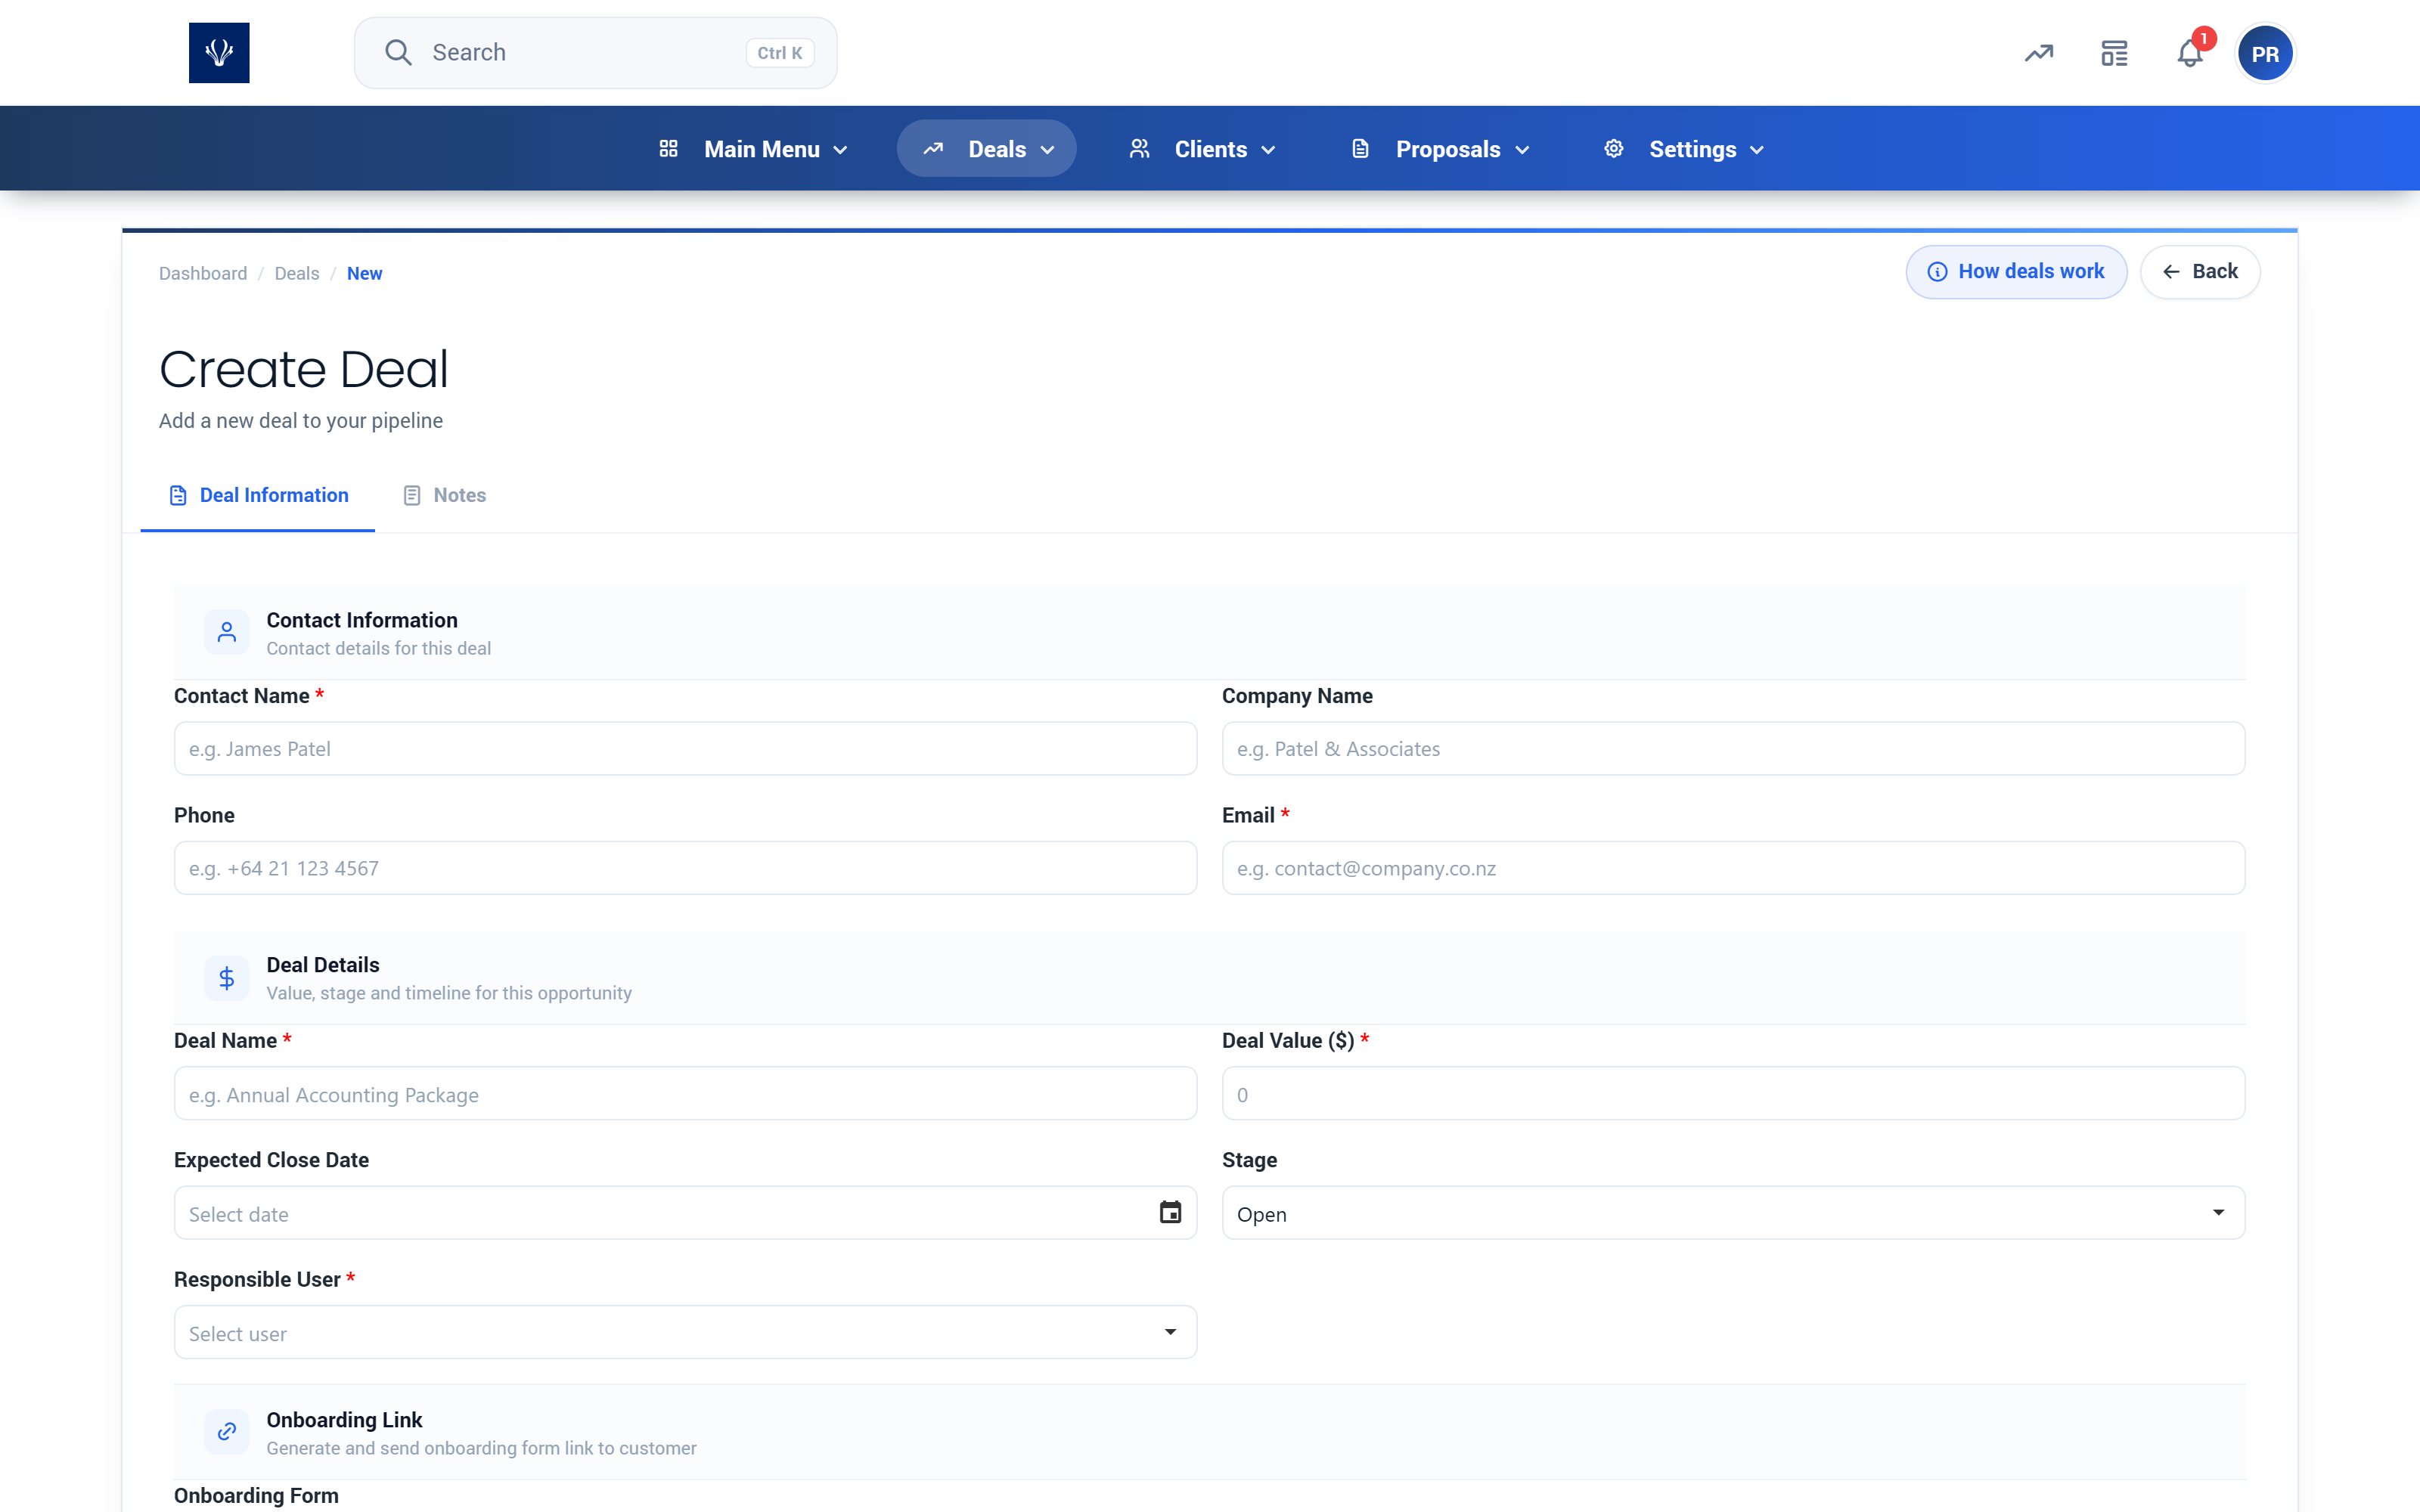Click the Contact Information person icon

click(x=227, y=633)
